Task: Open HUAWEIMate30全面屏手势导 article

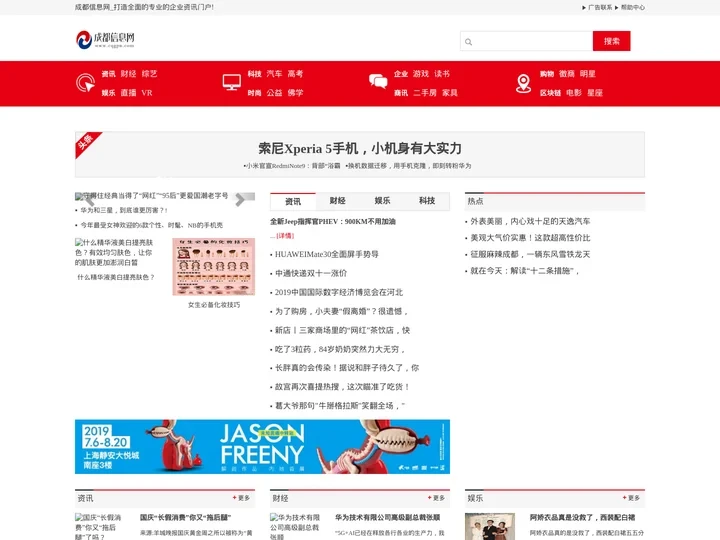Action: point(326,254)
